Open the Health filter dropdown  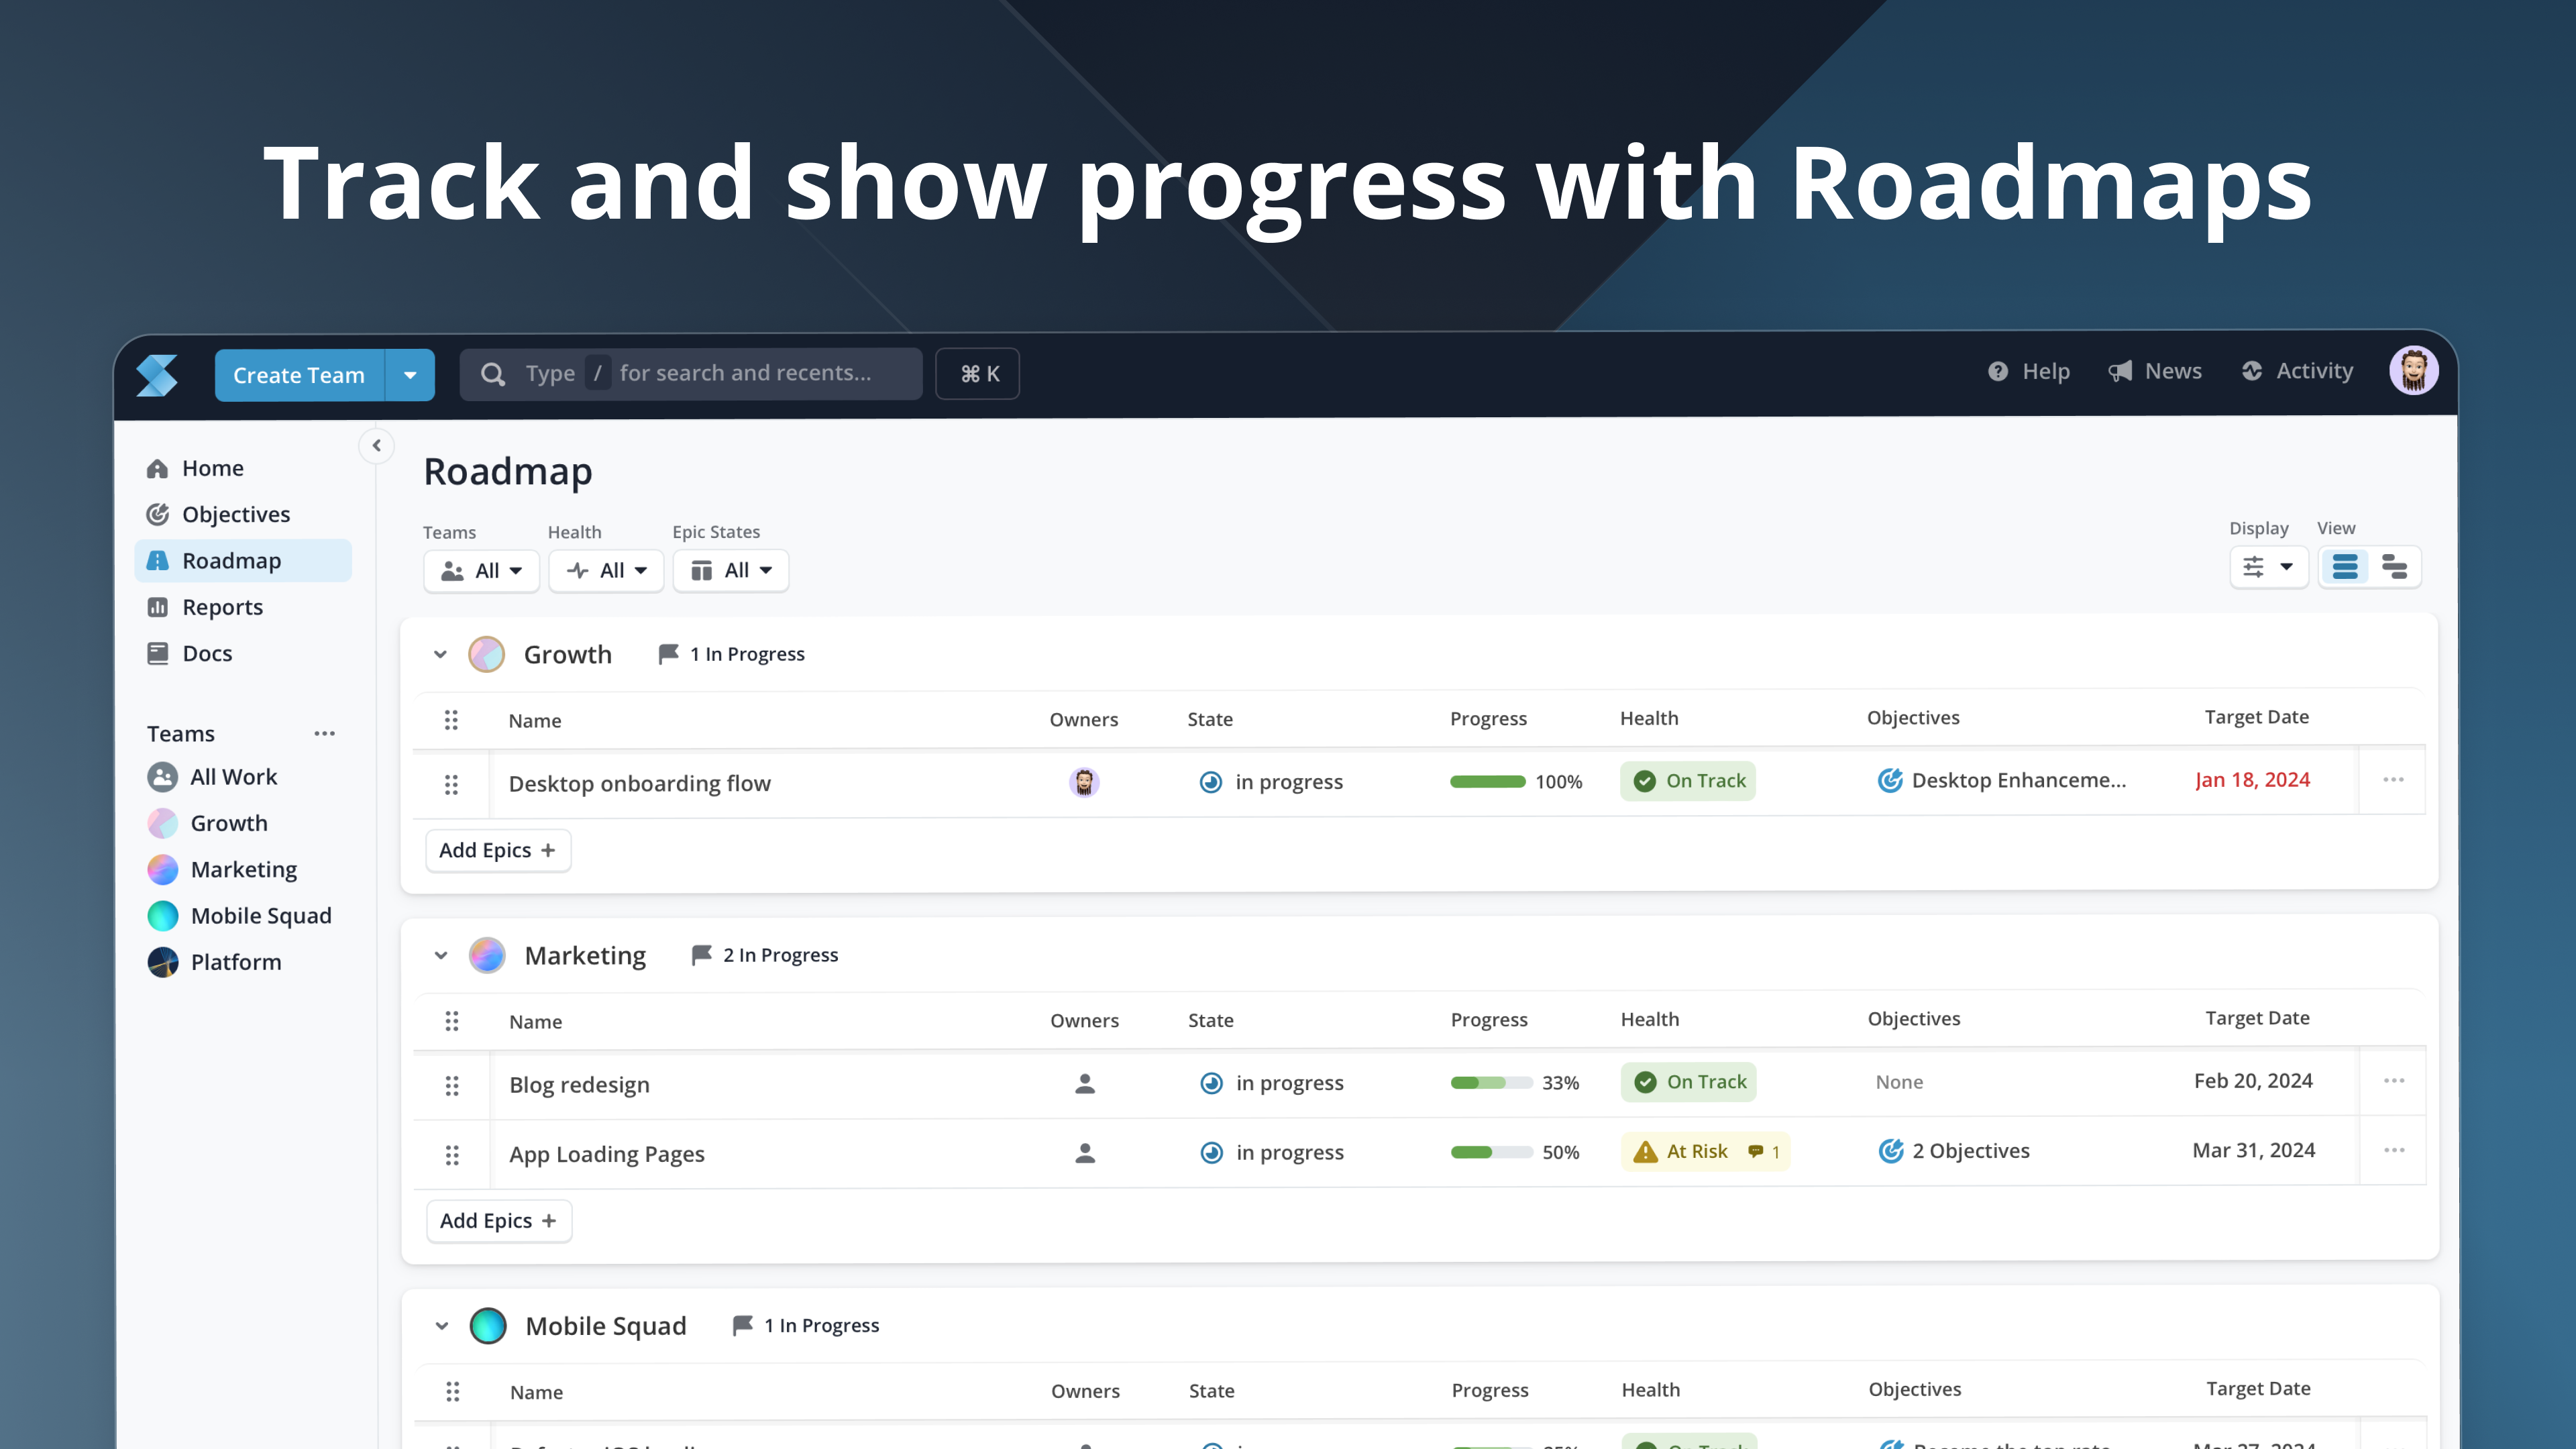606,571
